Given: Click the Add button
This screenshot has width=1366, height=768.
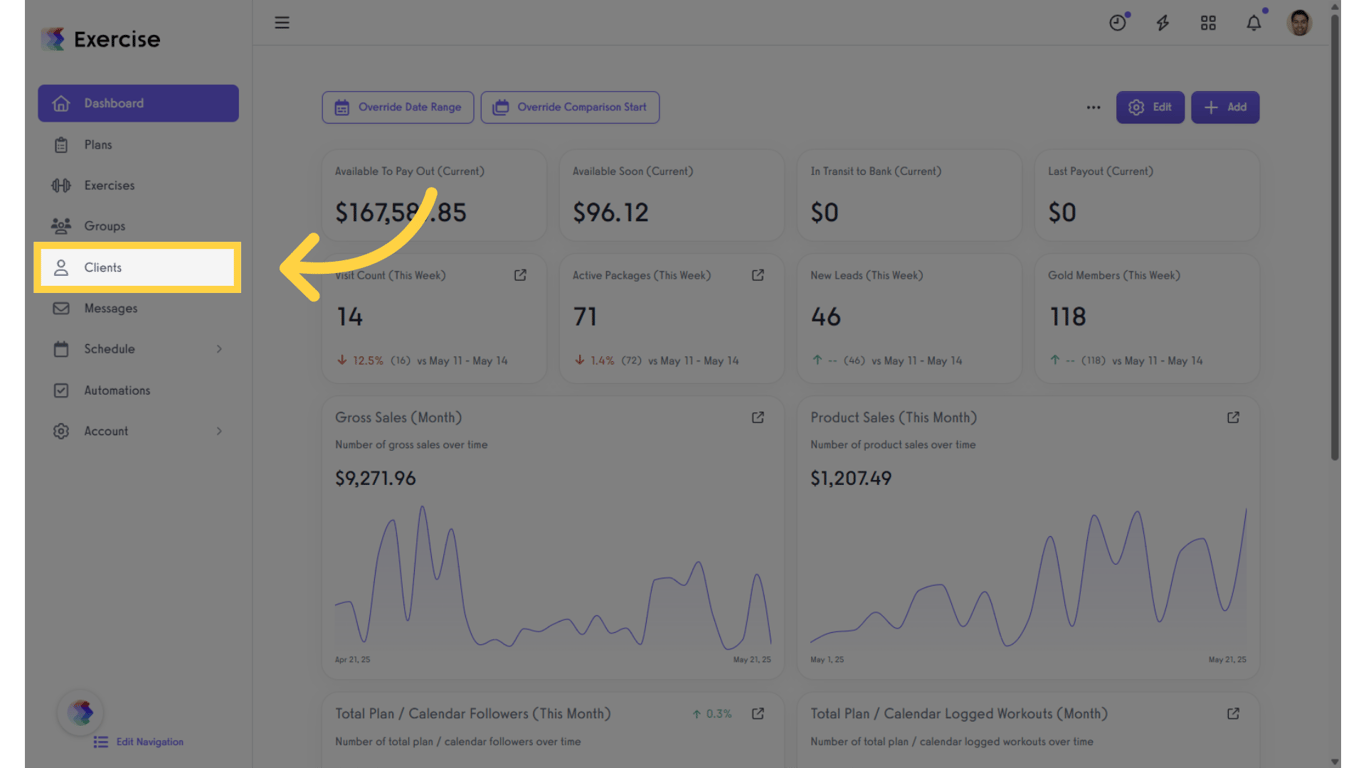Looking at the screenshot, I should click(x=1225, y=107).
